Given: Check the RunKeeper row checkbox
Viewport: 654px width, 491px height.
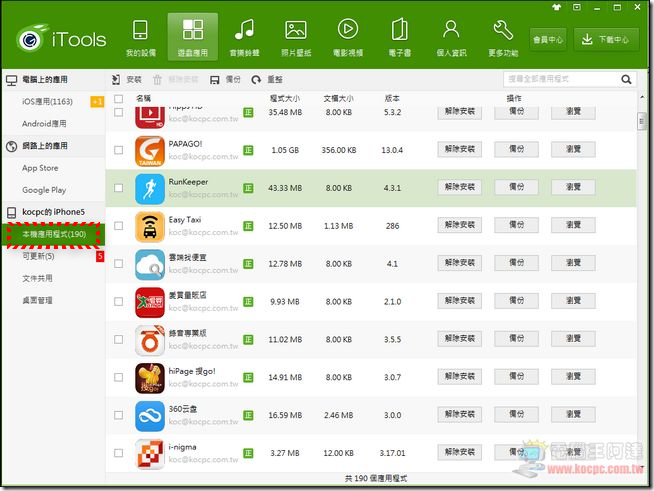Looking at the screenshot, I should pos(118,188).
